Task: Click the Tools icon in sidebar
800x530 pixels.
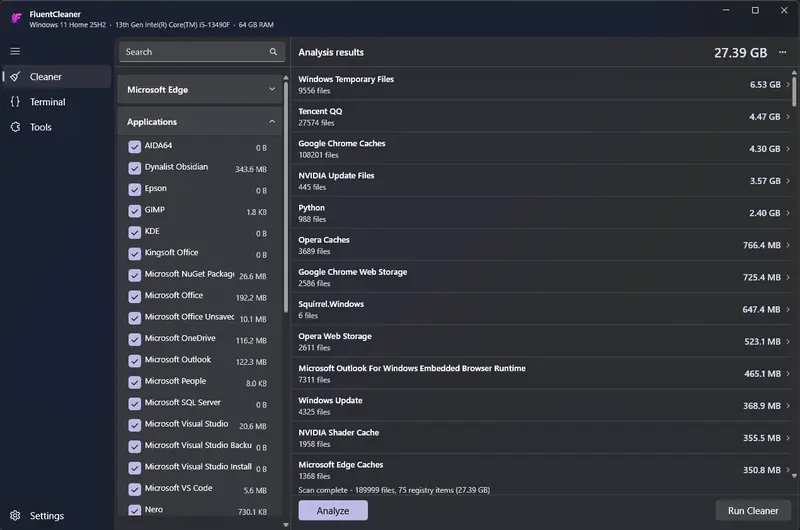Action: click(x=15, y=127)
